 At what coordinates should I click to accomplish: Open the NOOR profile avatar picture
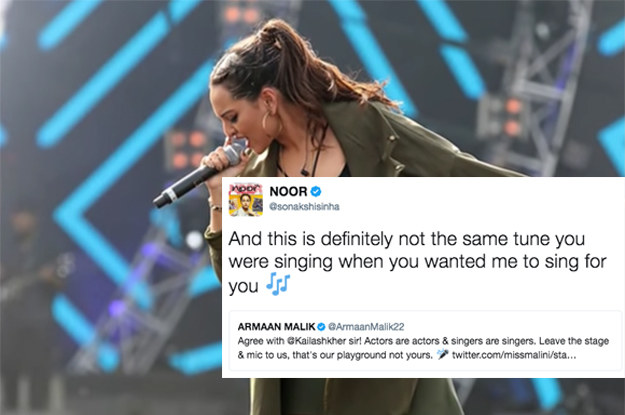246,200
